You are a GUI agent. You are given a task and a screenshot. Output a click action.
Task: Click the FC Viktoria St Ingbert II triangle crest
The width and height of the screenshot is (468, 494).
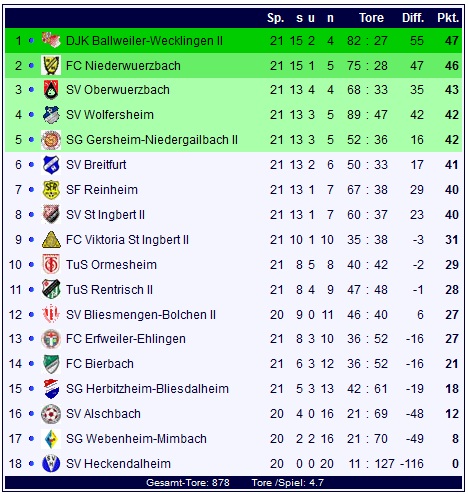(x=51, y=240)
